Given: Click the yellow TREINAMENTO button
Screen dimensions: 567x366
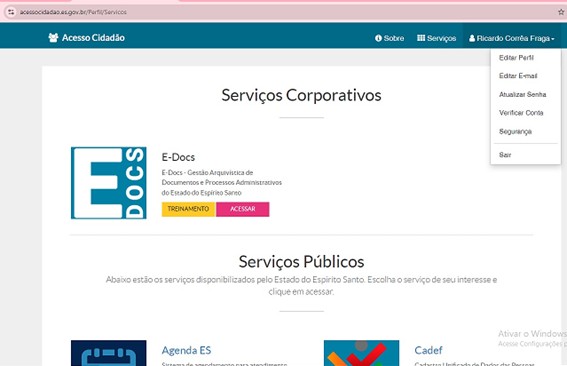Looking at the screenshot, I should pyautogui.click(x=188, y=209).
